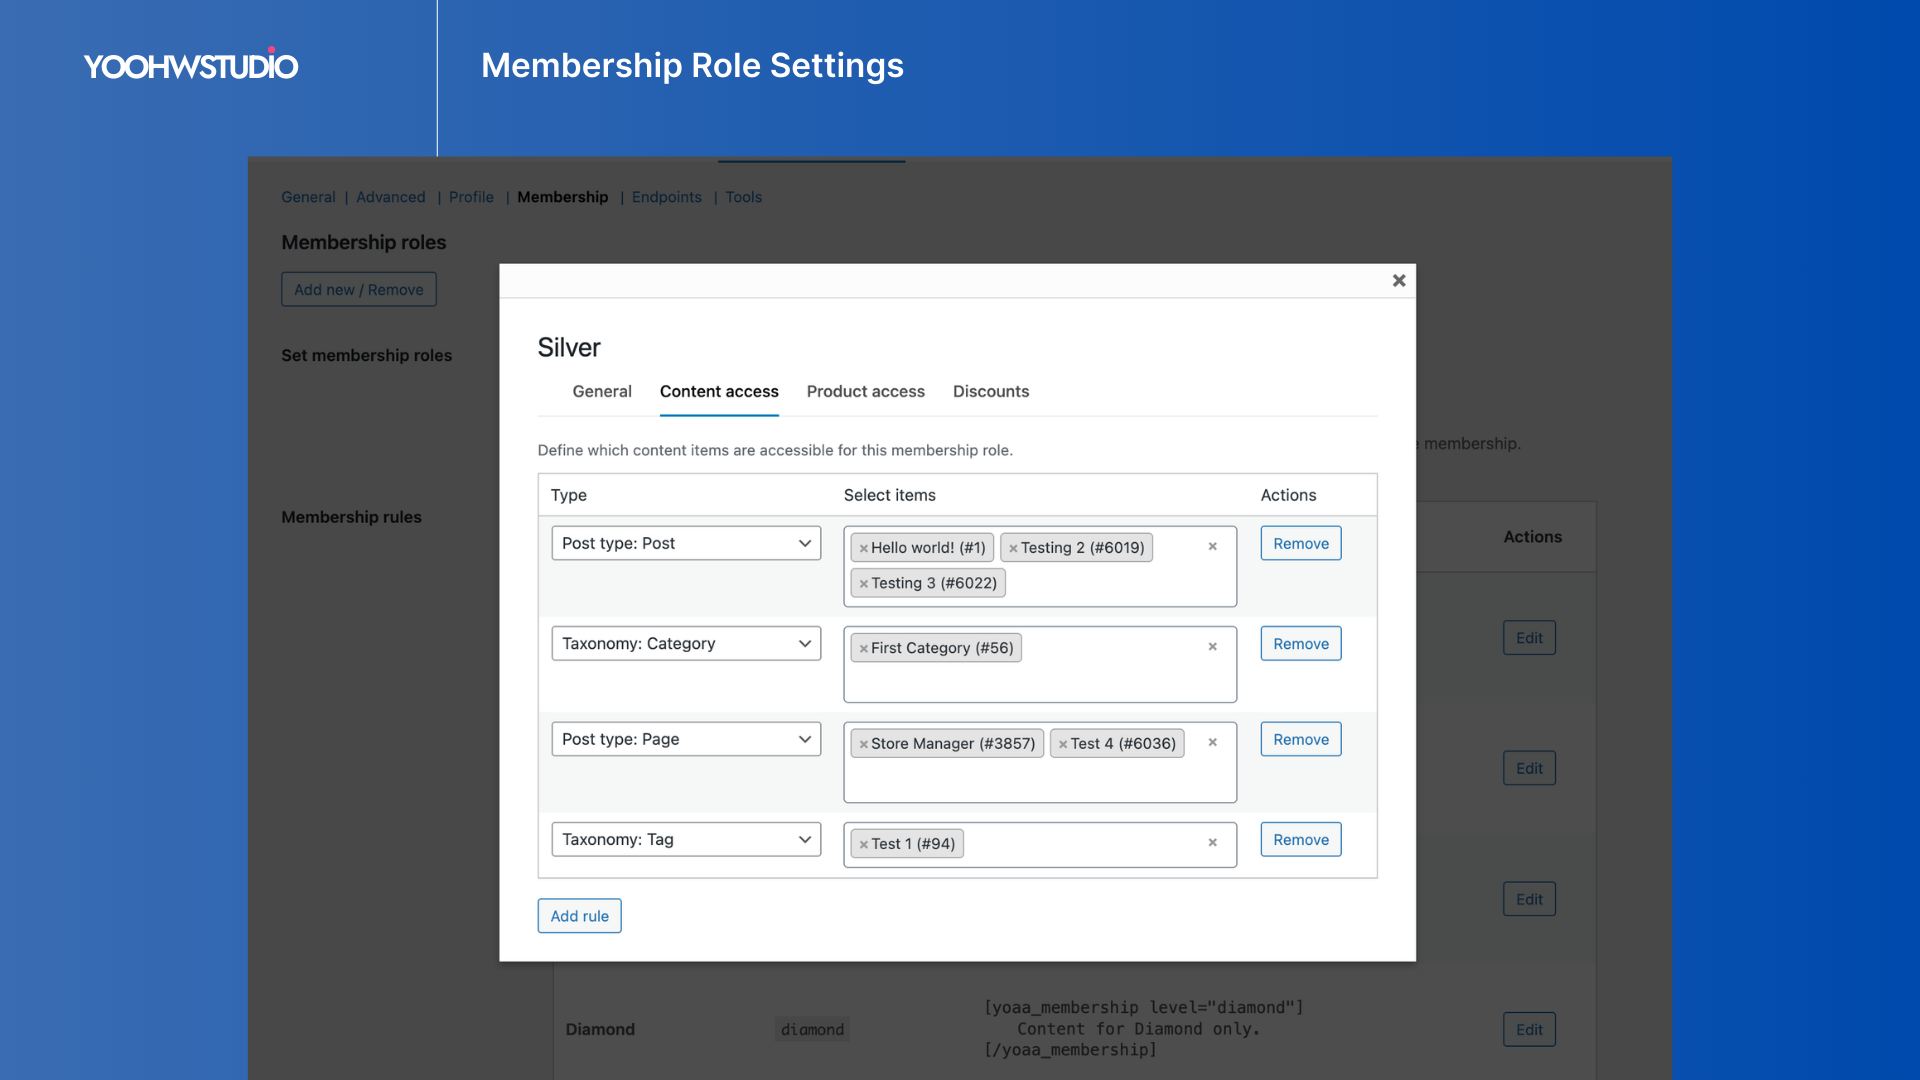Close the Silver settings modal

click(1399, 281)
